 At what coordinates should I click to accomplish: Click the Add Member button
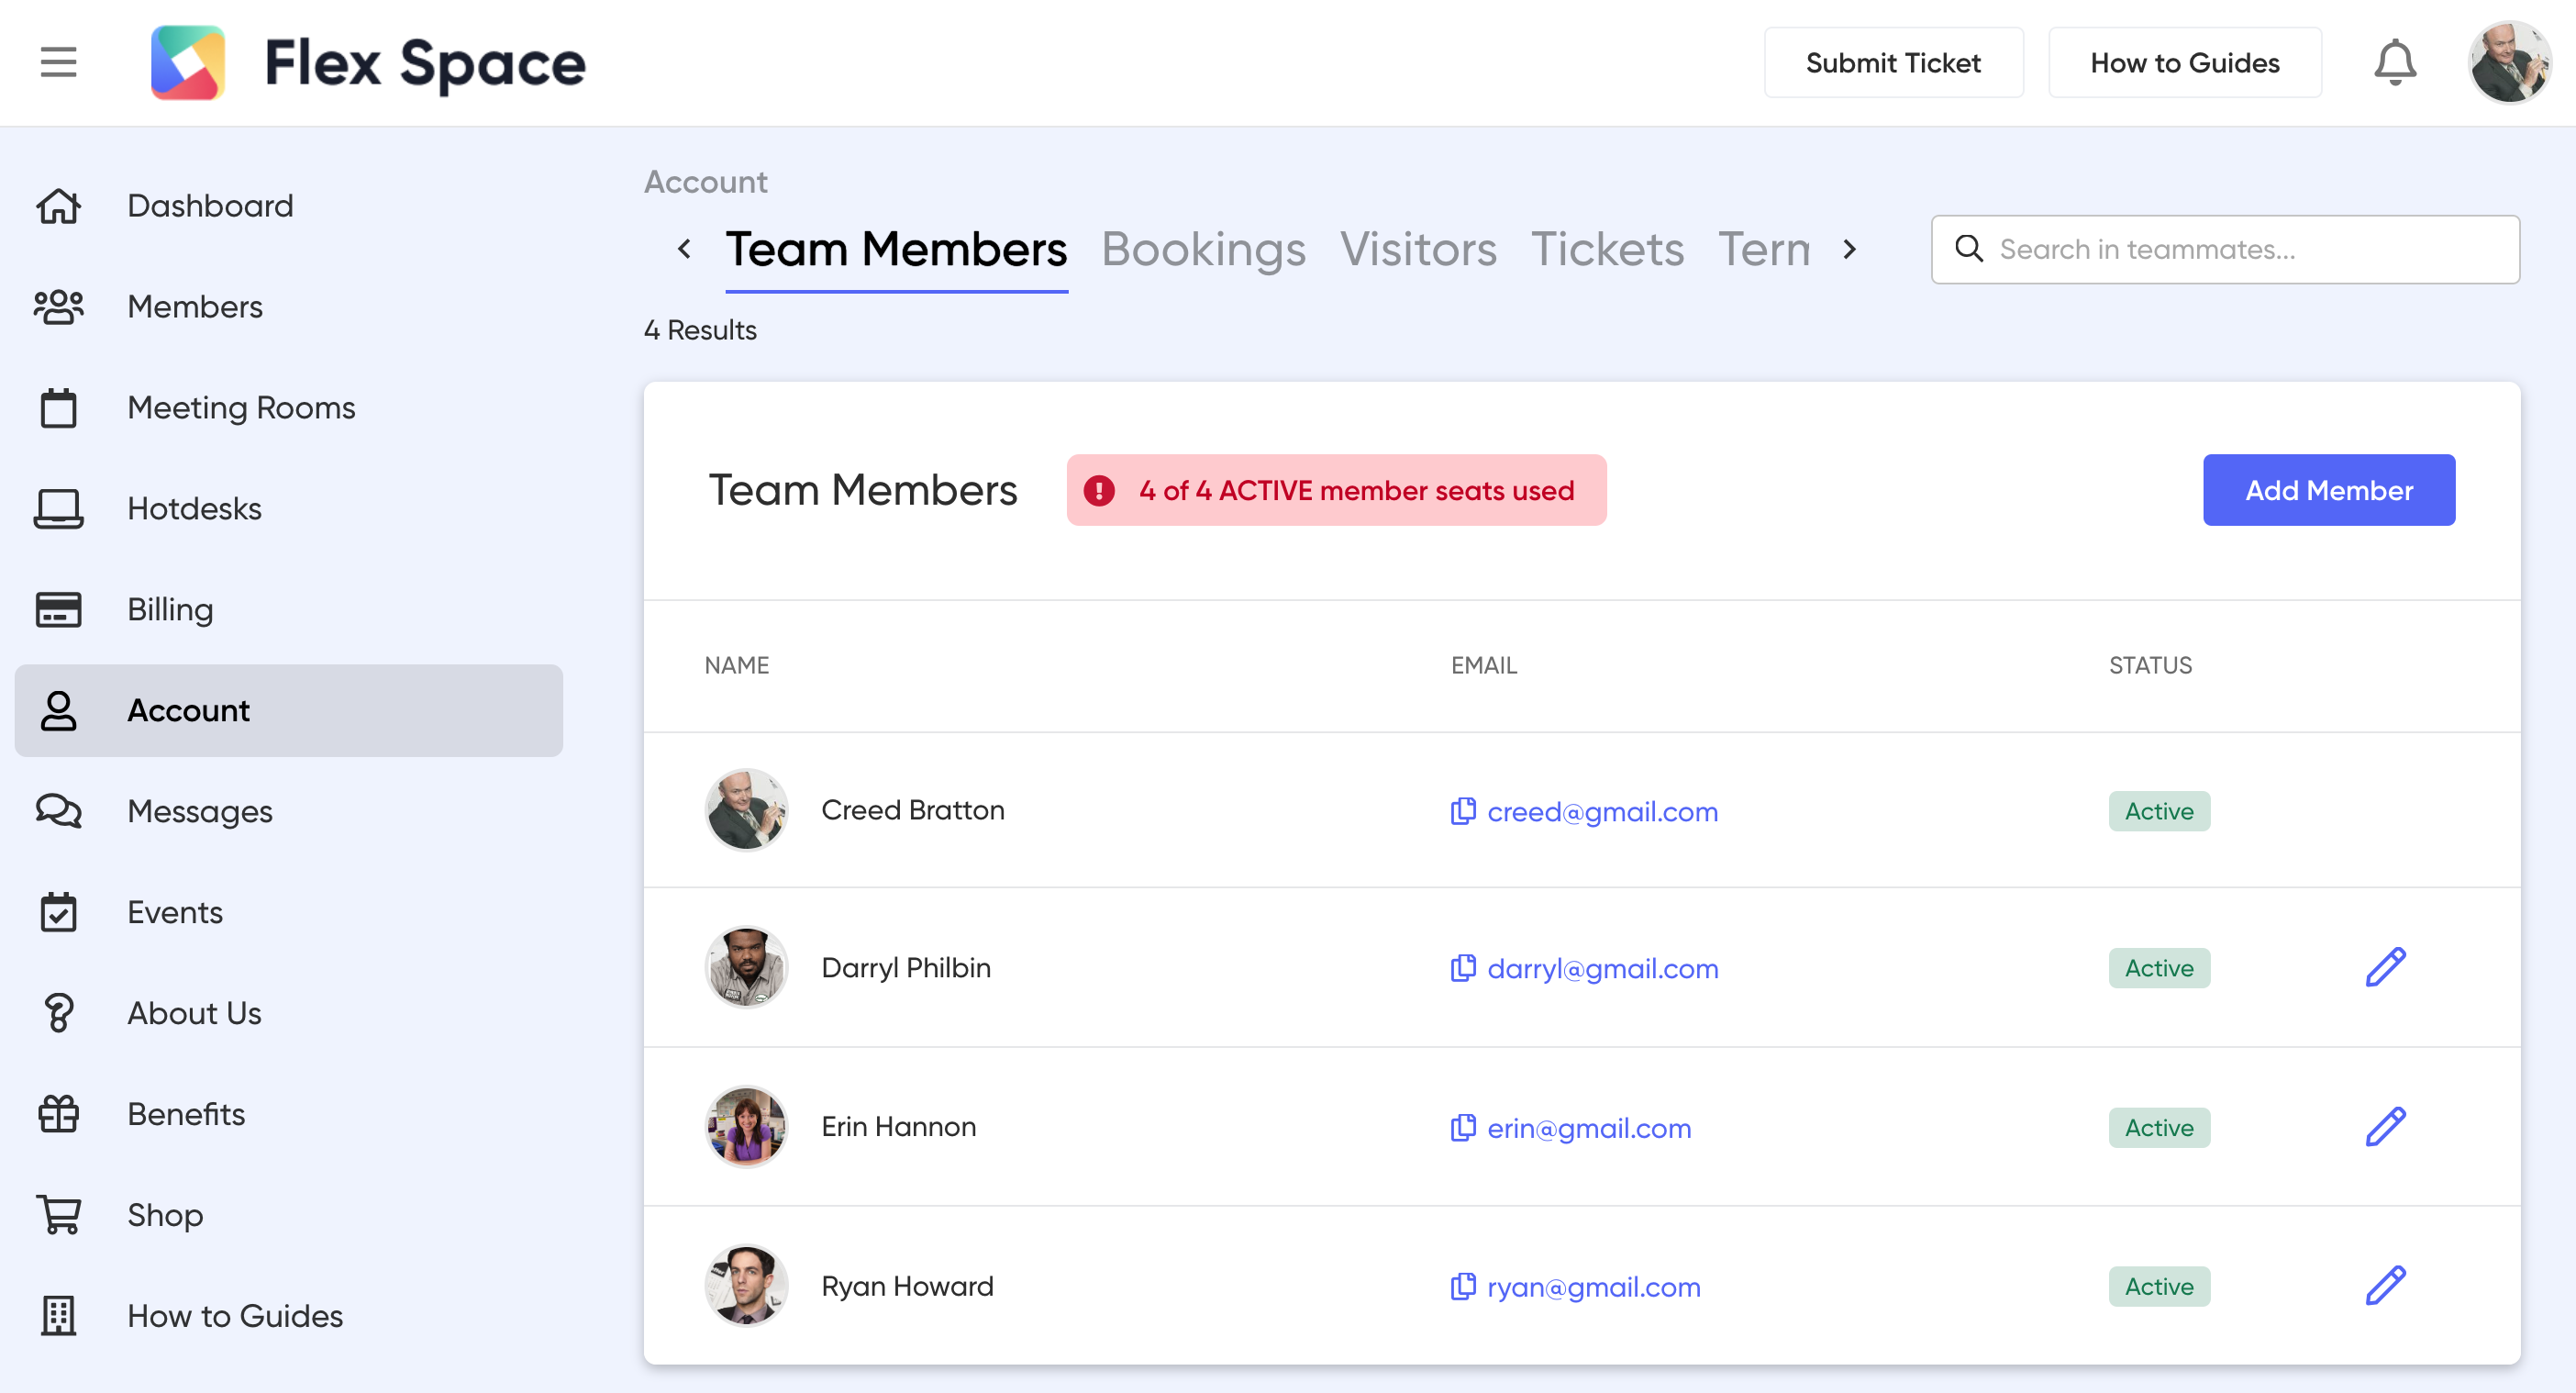coord(2329,490)
